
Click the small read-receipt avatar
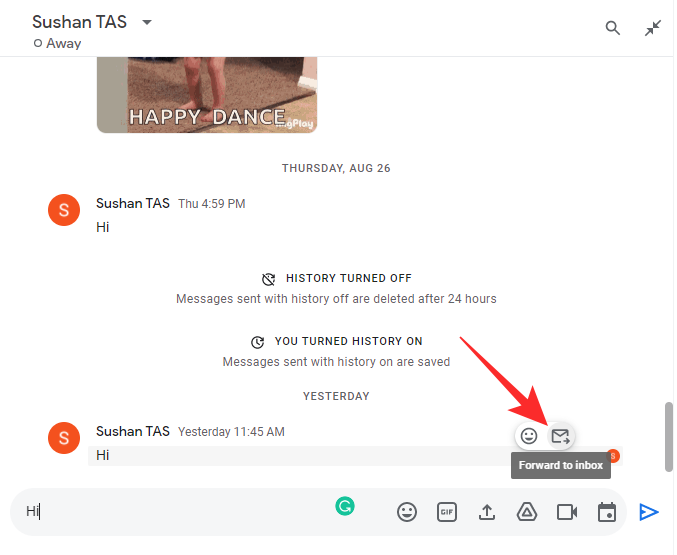tap(614, 456)
